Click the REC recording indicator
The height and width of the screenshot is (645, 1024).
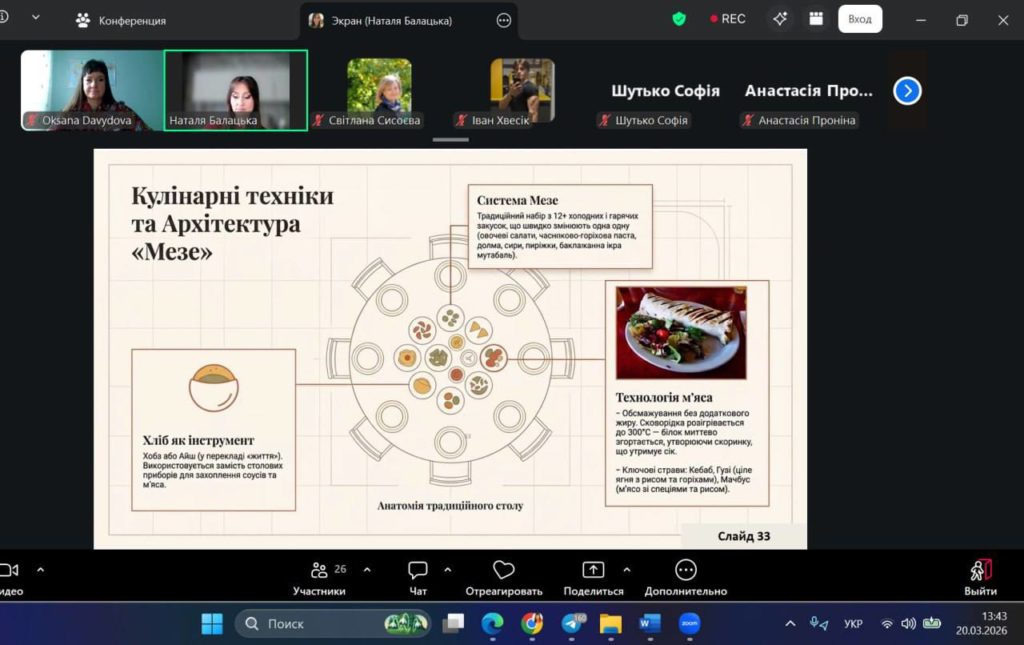click(x=728, y=19)
